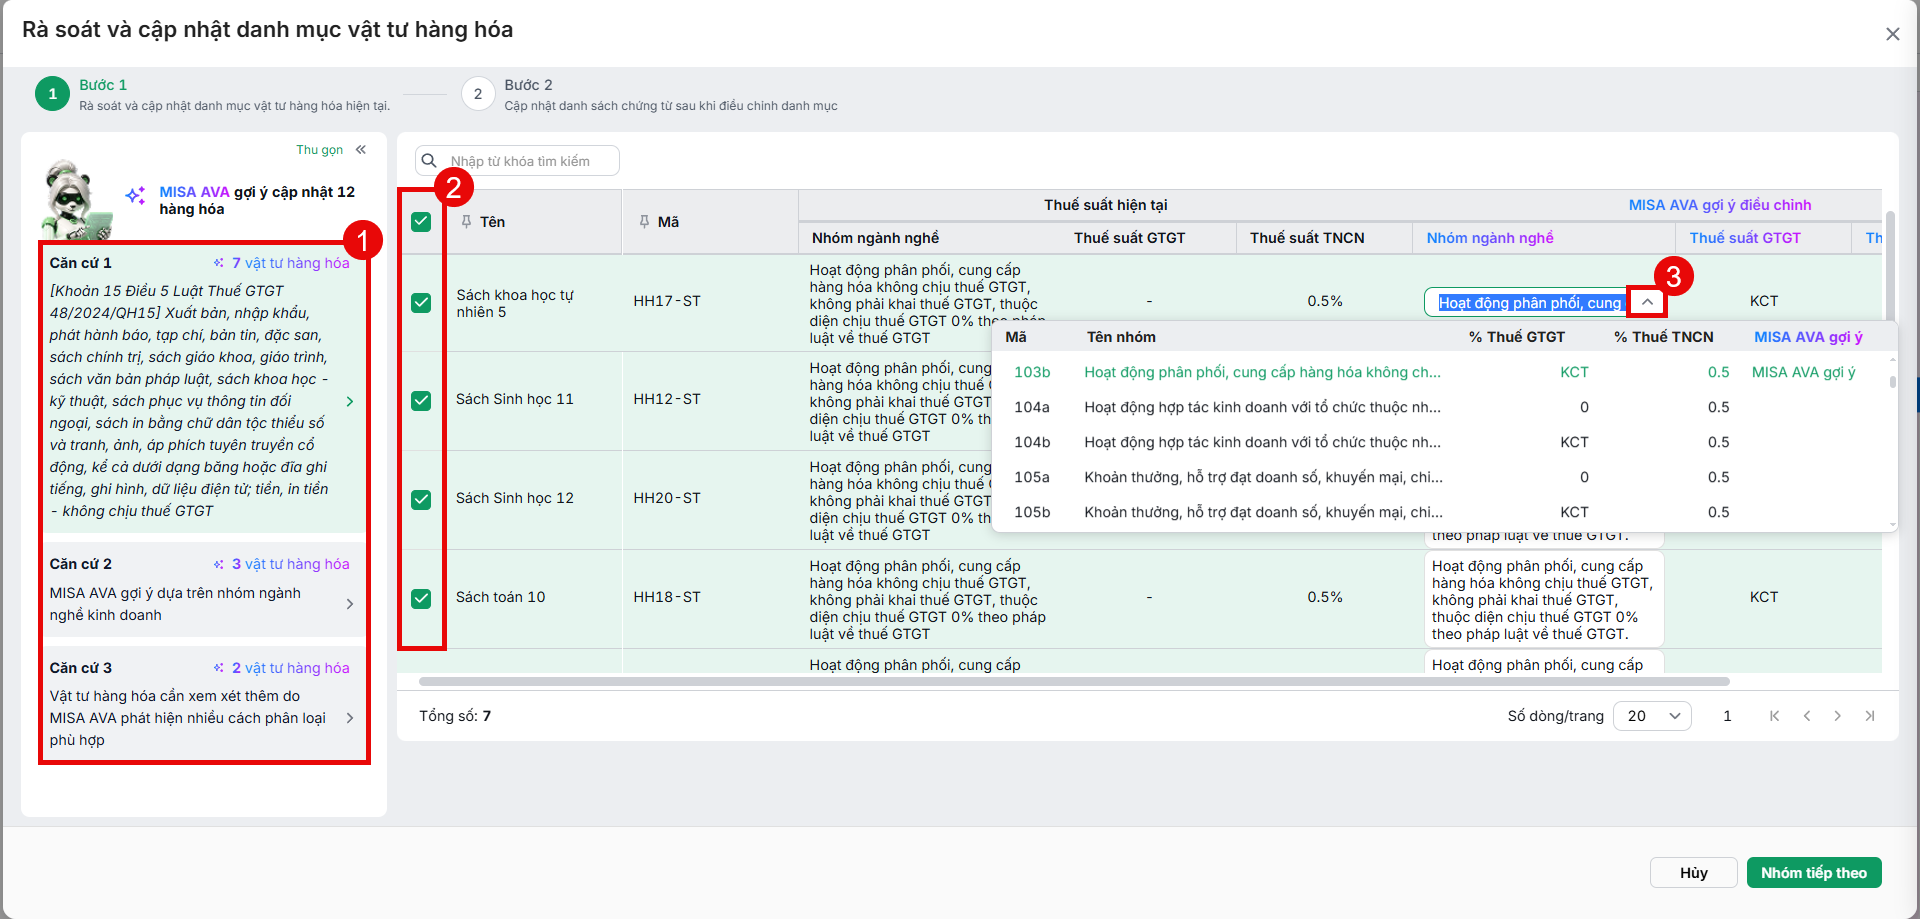Click the MISA AVA mascot avatar
The image size is (1920, 919).
pos(76,200)
